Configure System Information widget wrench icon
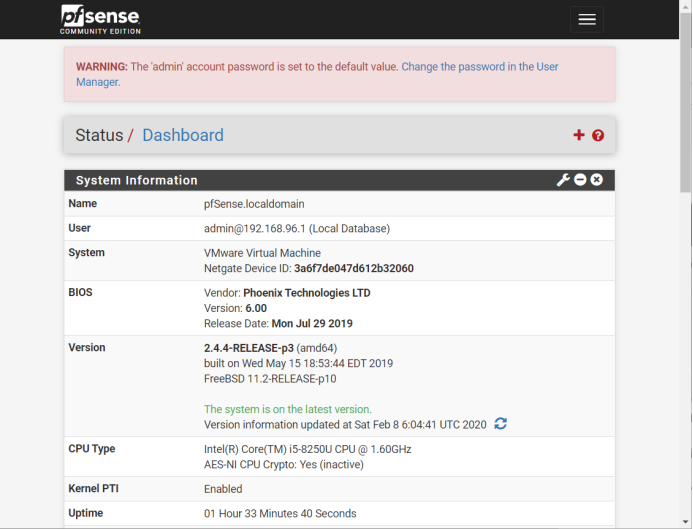This screenshot has width=693, height=529. pyautogui.click(x=563, y=180)
